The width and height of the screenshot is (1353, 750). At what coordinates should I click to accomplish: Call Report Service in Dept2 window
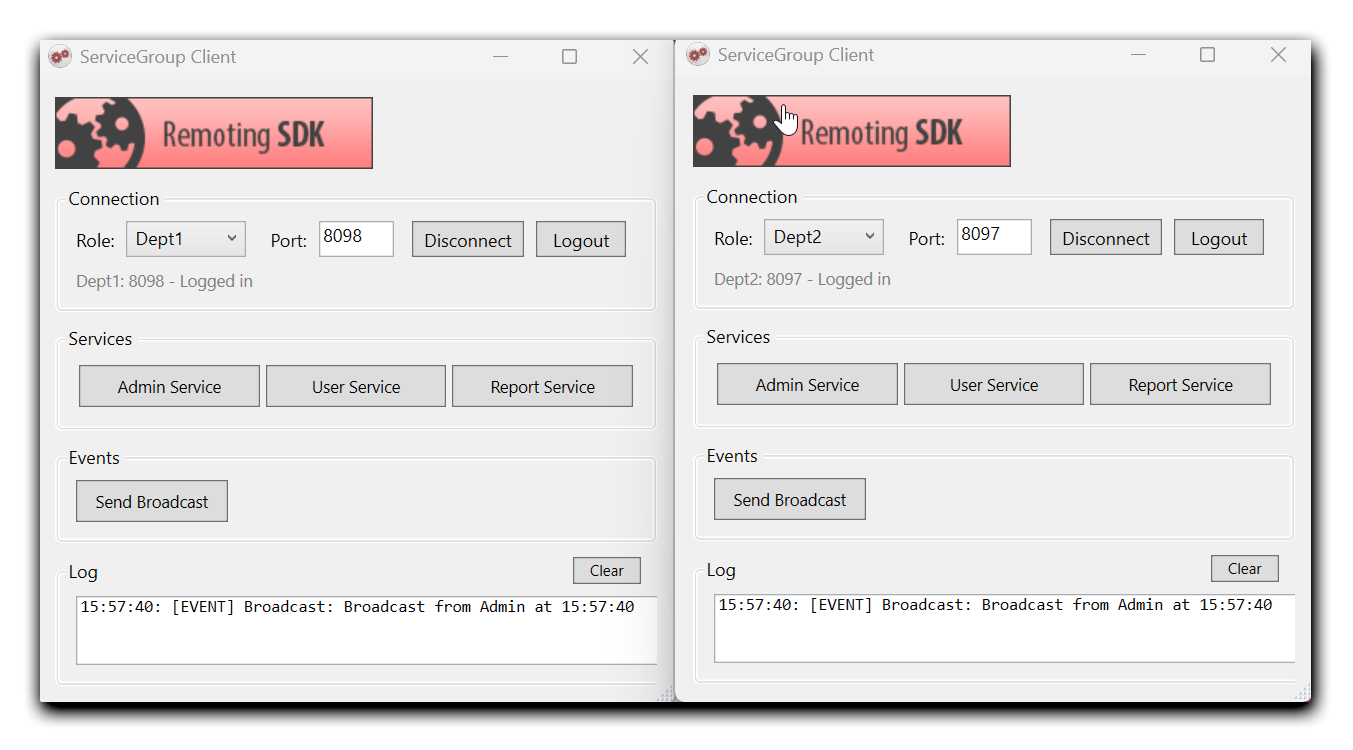tap(1180, 384)
